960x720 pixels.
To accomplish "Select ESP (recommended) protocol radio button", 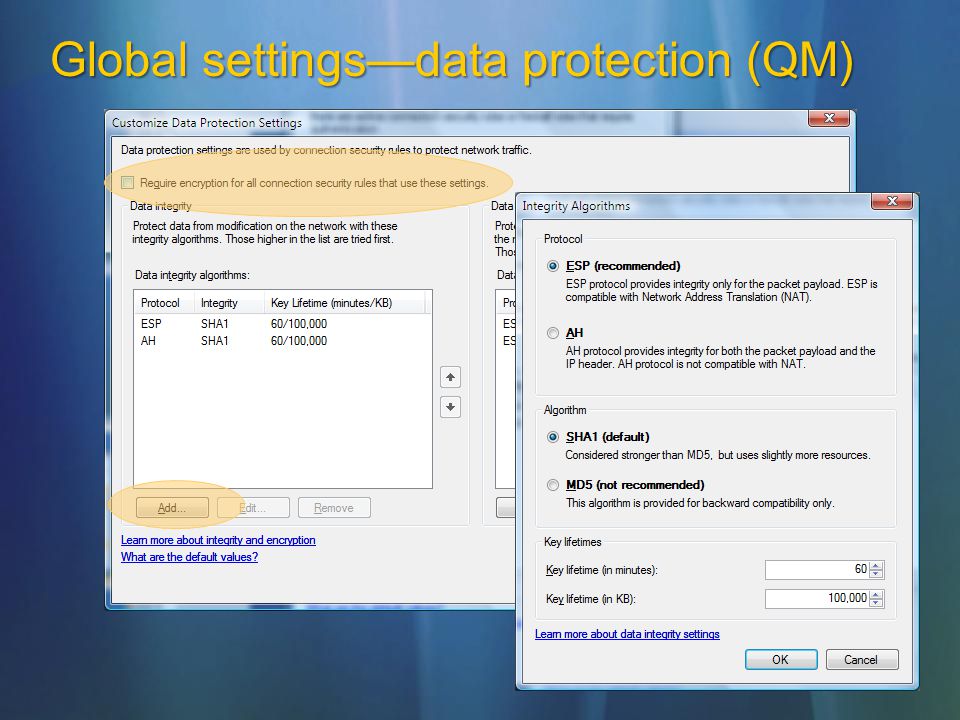I will (x=553, y=266).
